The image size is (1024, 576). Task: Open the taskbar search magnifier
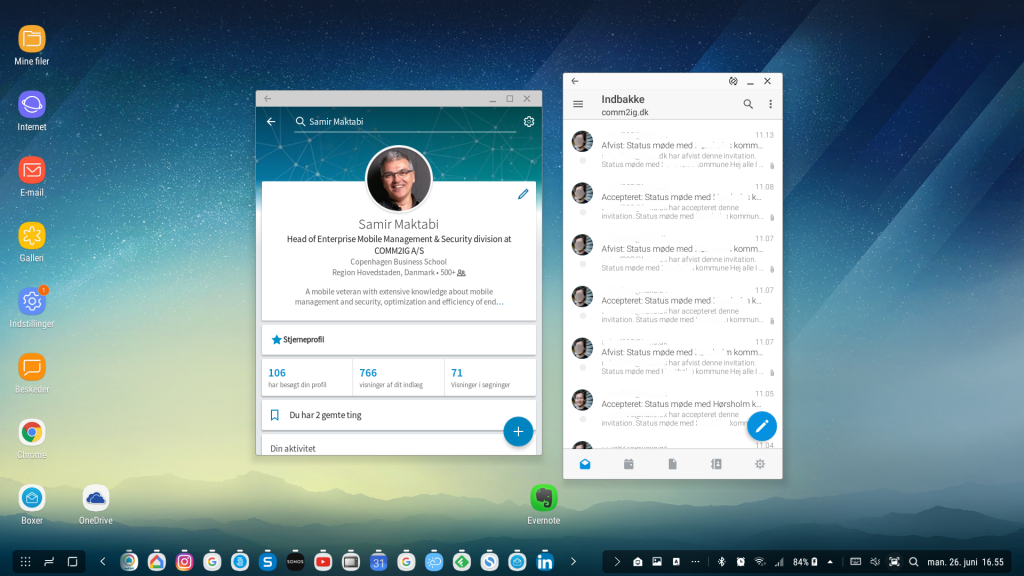914,562
